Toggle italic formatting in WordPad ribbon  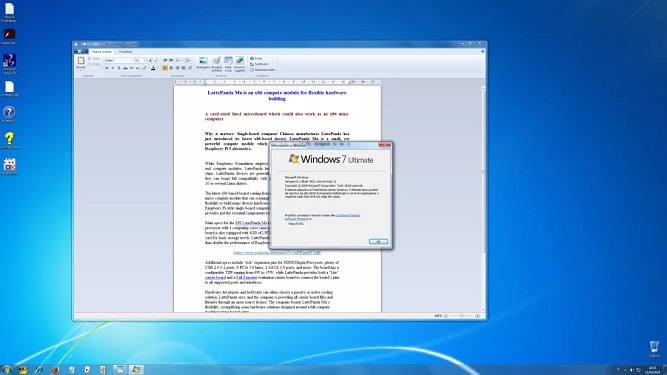point(113,68)
